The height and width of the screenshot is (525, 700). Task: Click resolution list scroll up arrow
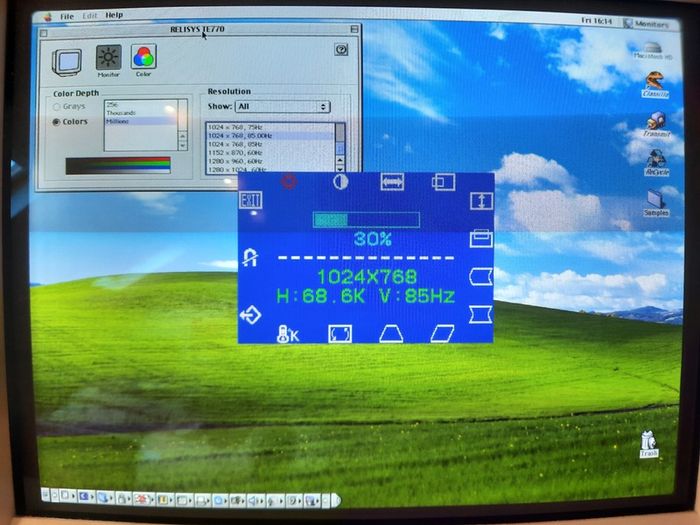point(340,160)
